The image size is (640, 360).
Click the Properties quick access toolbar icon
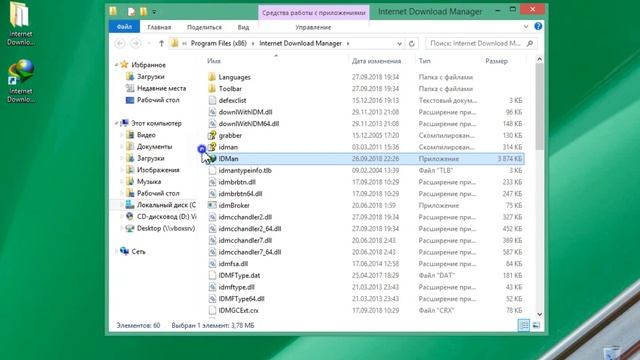point(131,12)
